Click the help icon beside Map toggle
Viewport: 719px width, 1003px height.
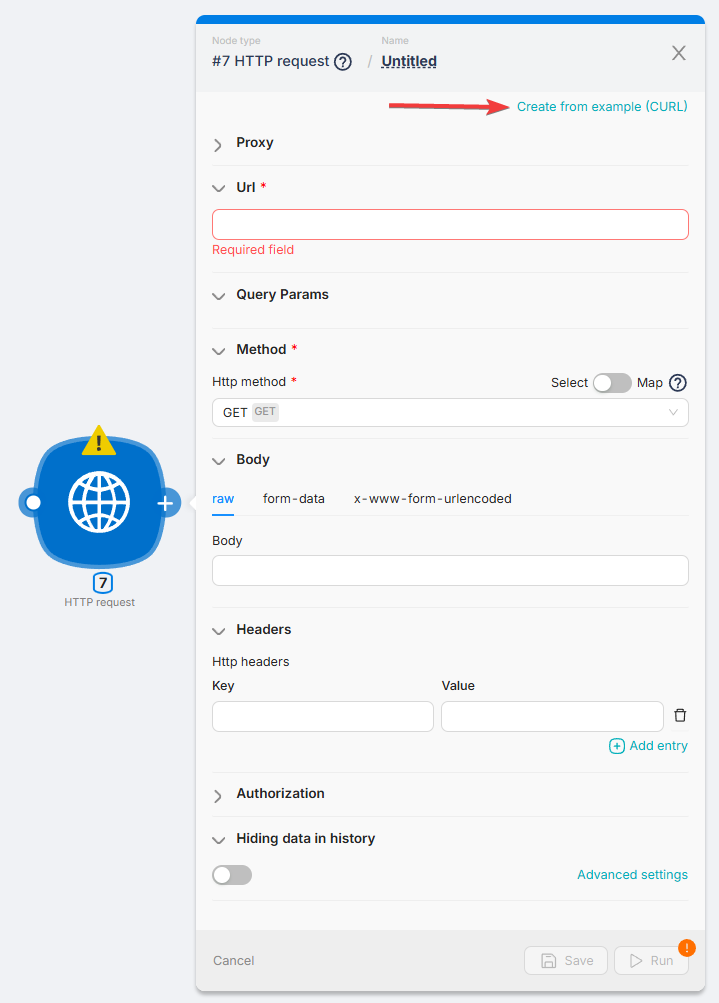point(678,383)
